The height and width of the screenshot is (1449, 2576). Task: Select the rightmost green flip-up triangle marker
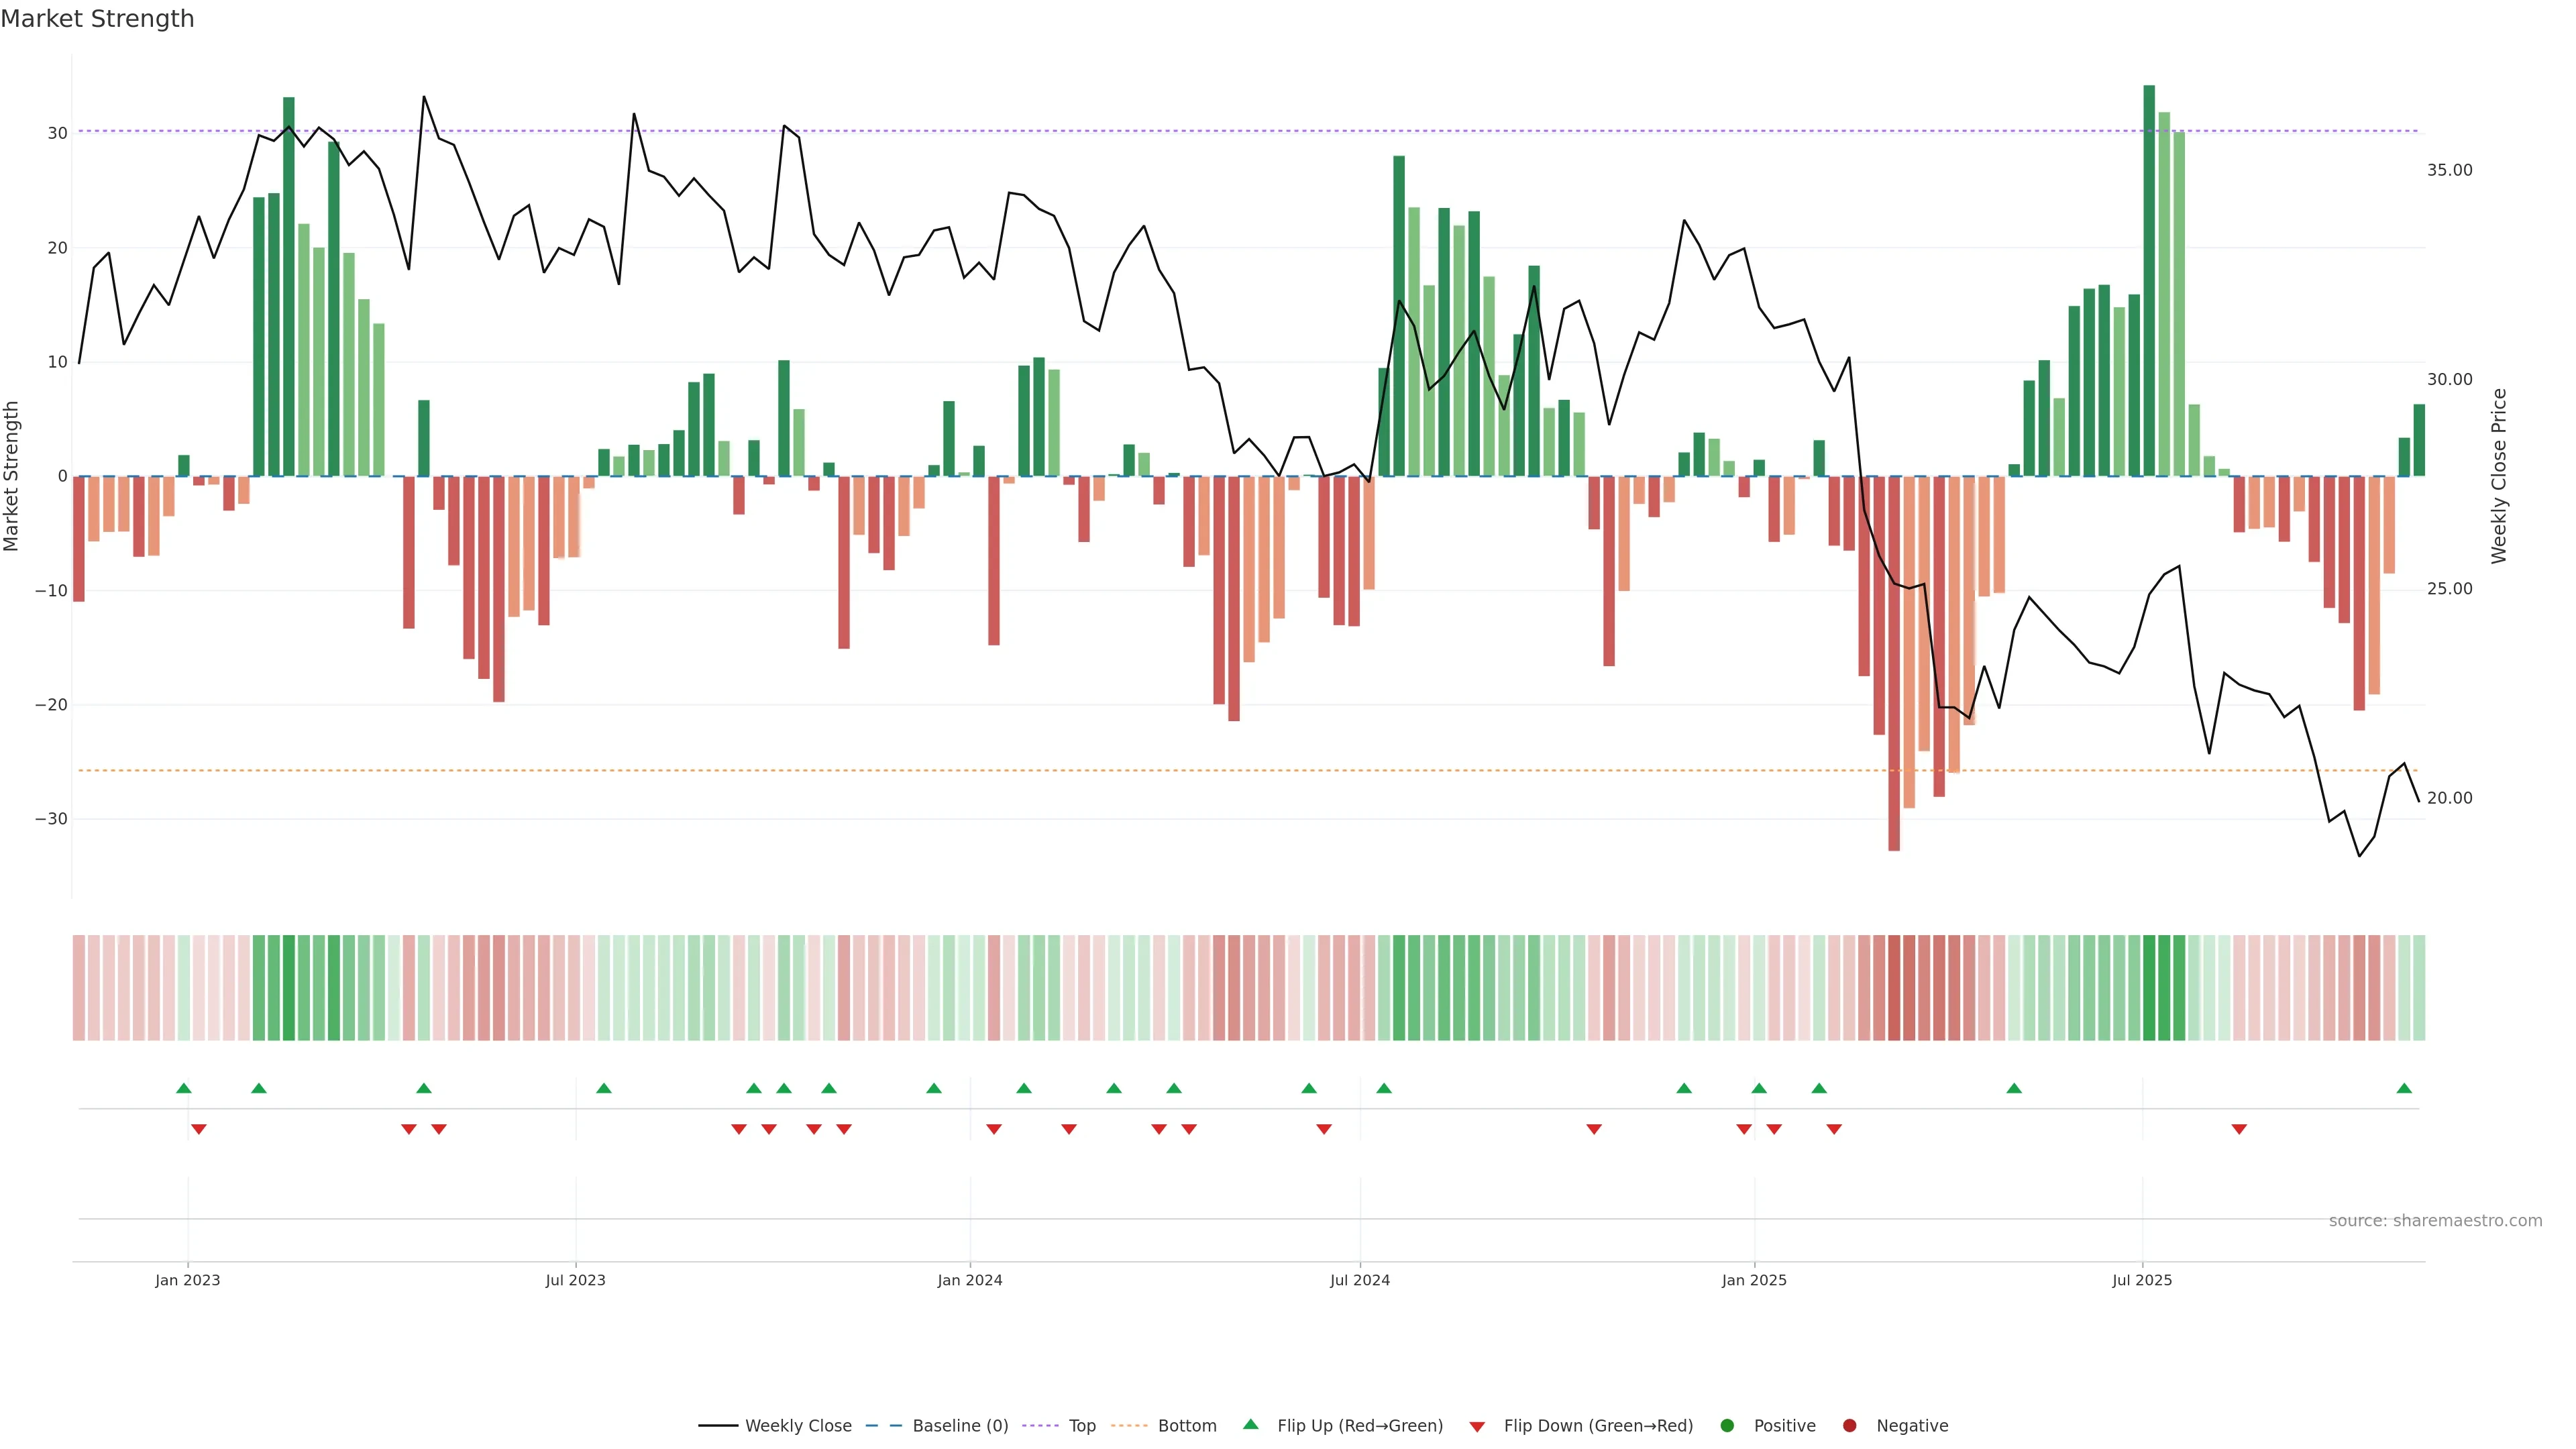(x=2404, y=1088)
